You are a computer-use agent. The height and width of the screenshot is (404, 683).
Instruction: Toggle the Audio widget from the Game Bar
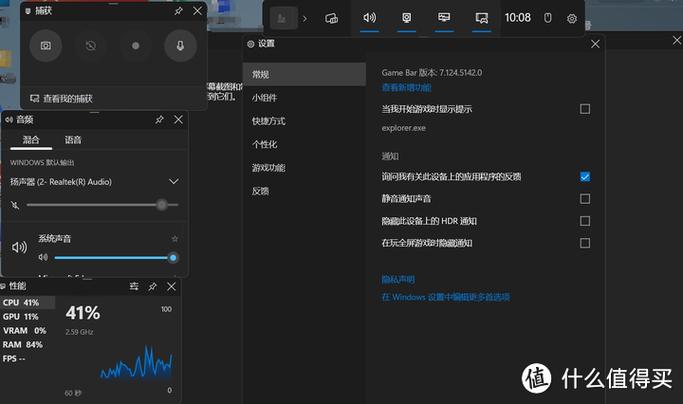(369, 18)
